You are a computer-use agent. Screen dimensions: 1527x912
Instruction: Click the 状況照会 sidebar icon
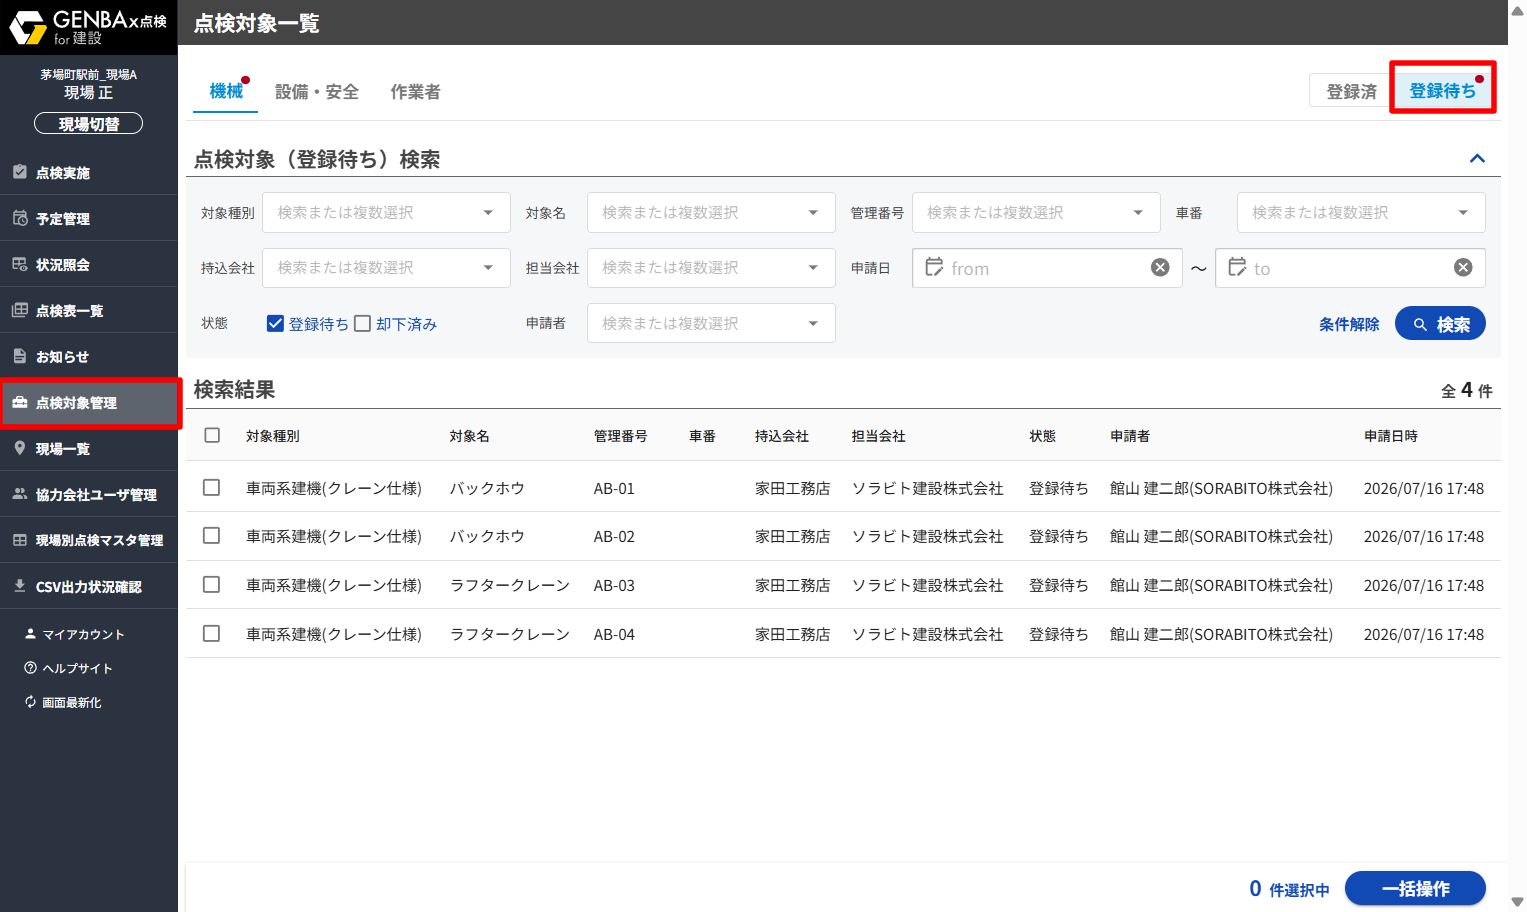click(20, 264)
